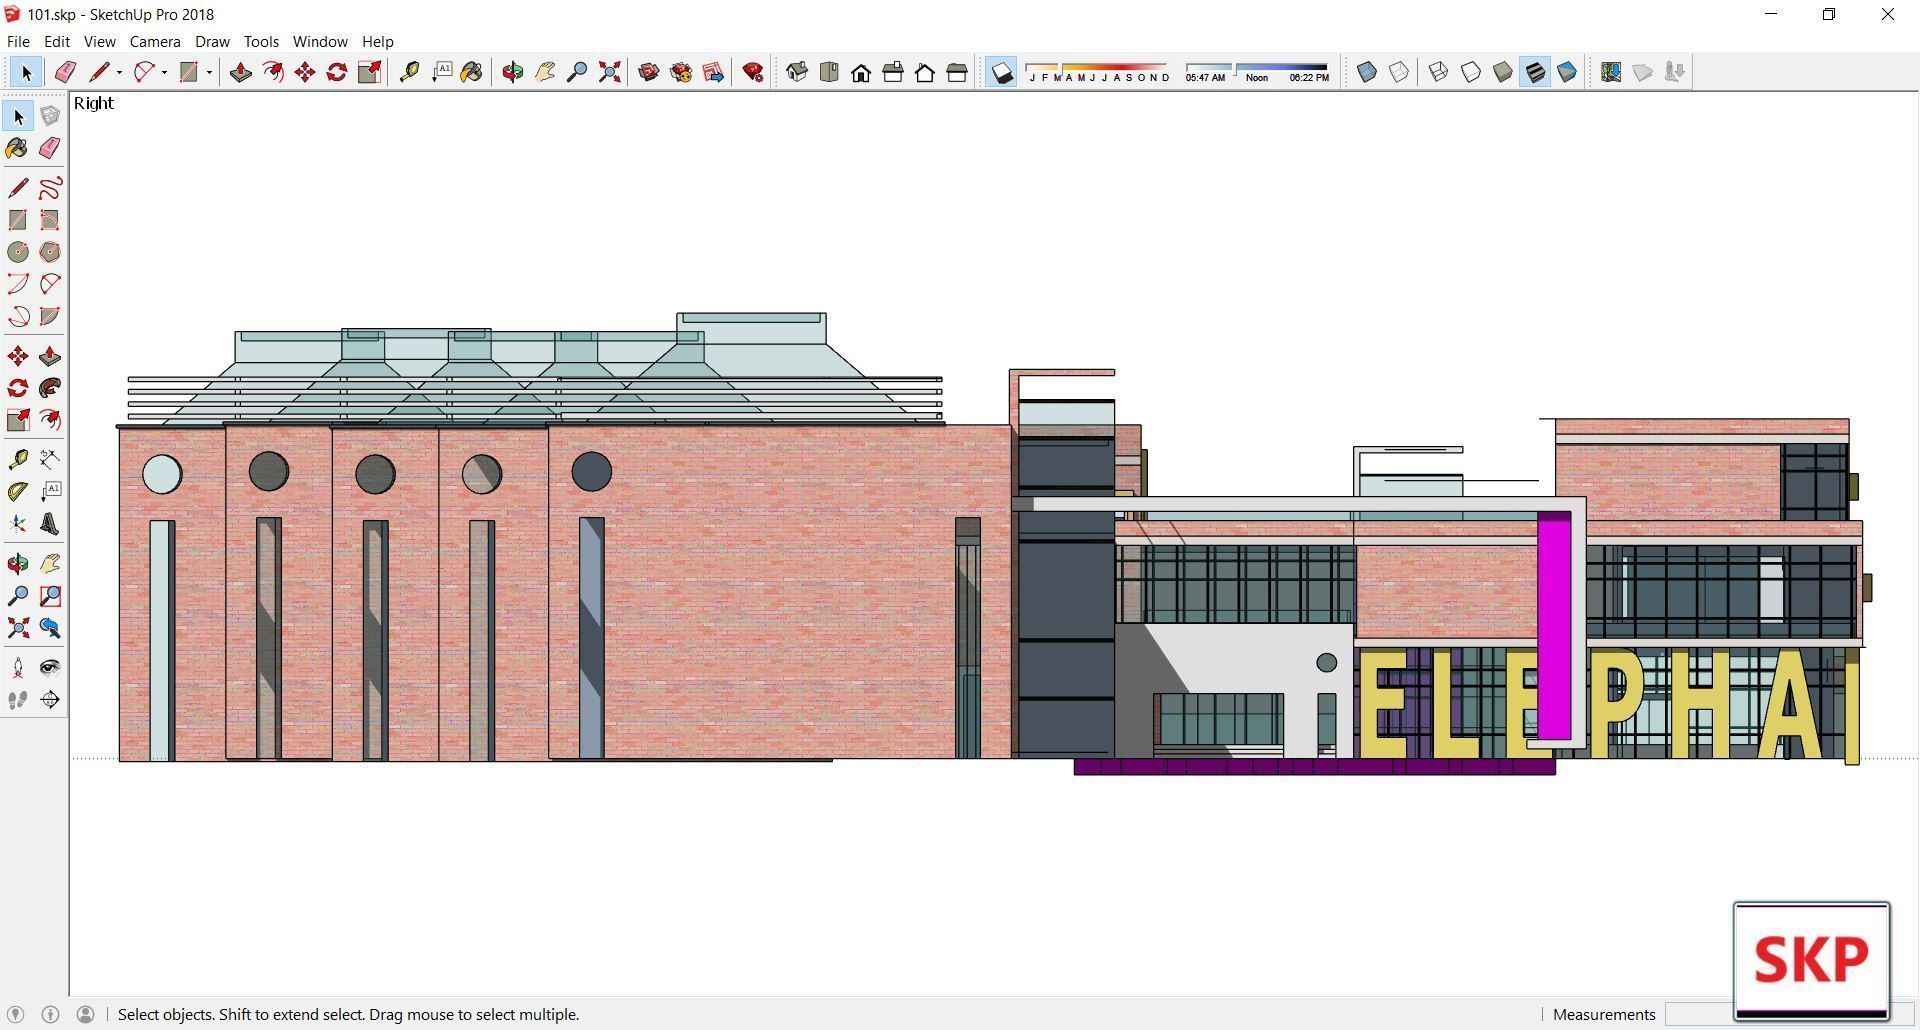
Task: Select the Make Component tool in side toolbar
Action: point(50,116)
